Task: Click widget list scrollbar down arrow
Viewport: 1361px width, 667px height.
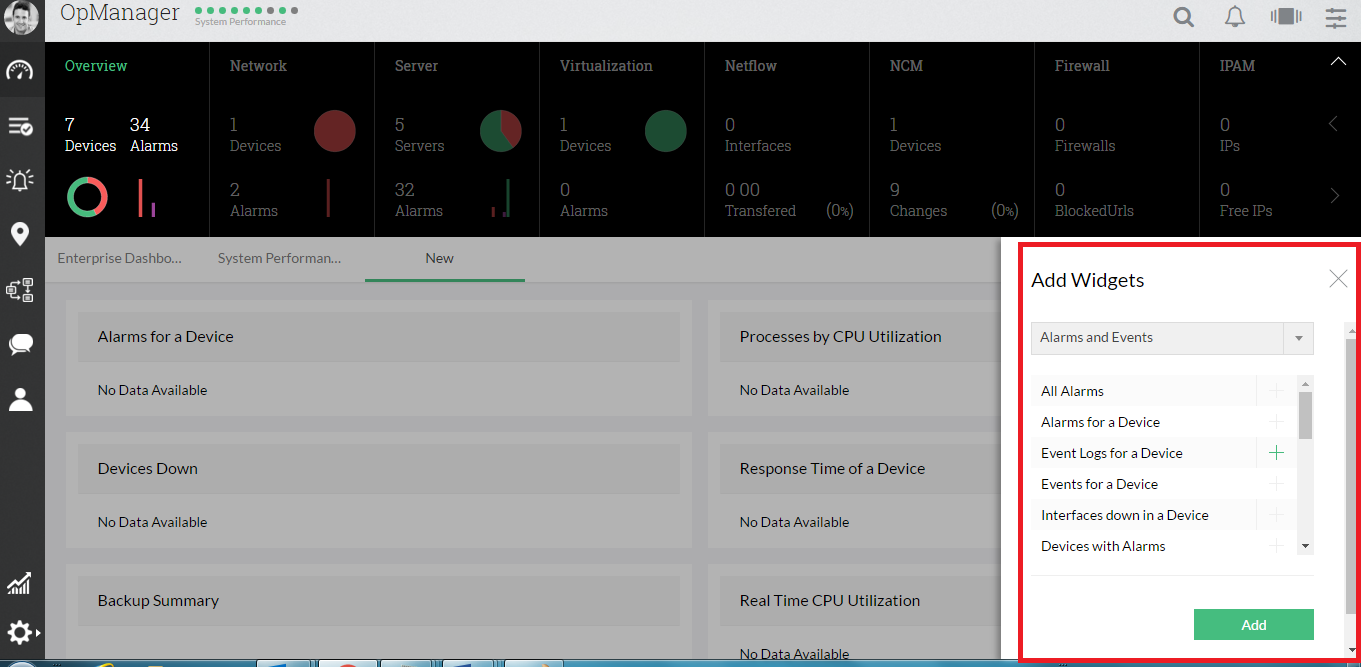Action: click(x=1305, y=546)
